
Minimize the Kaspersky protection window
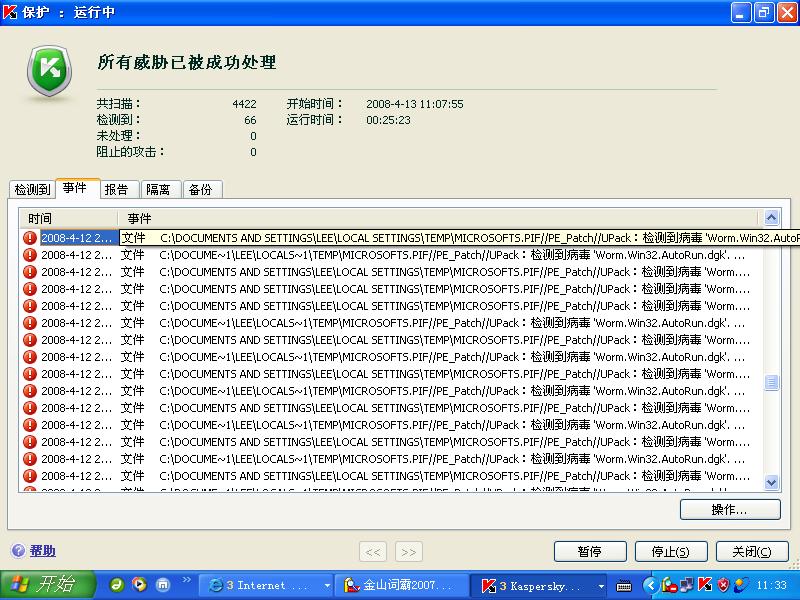740,12
